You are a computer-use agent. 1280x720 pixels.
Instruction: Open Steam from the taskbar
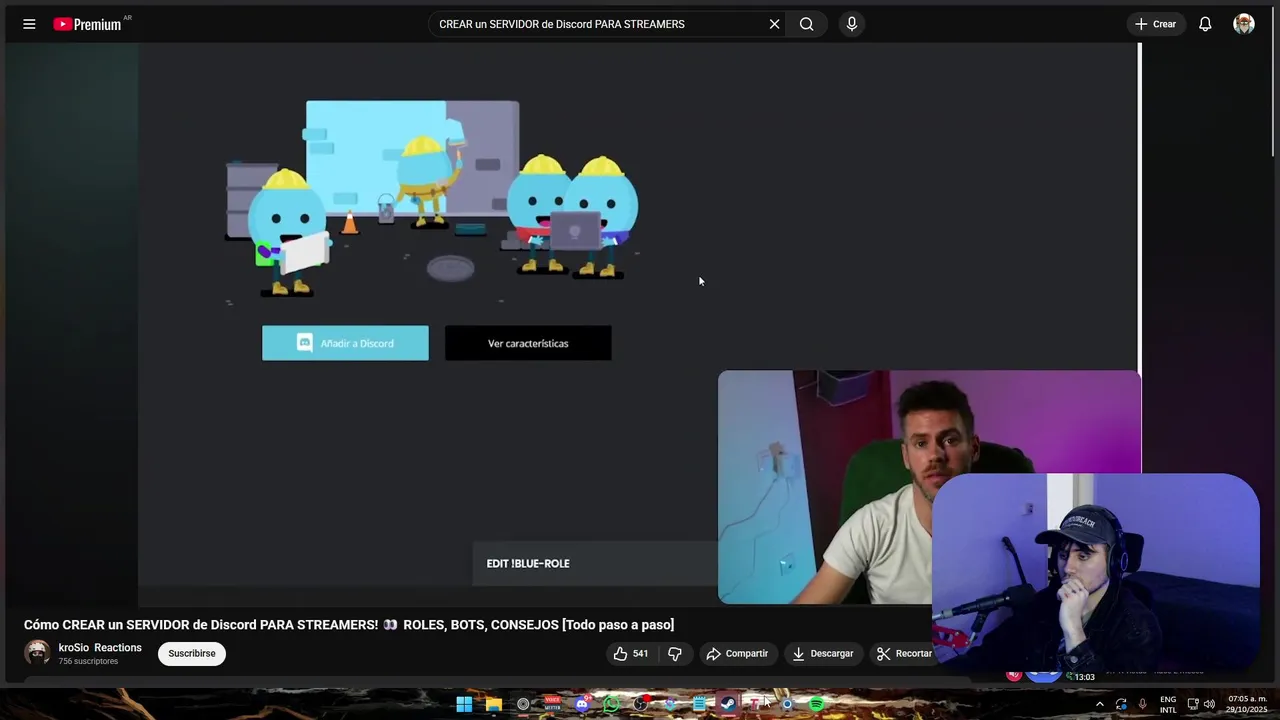[728, 704]
